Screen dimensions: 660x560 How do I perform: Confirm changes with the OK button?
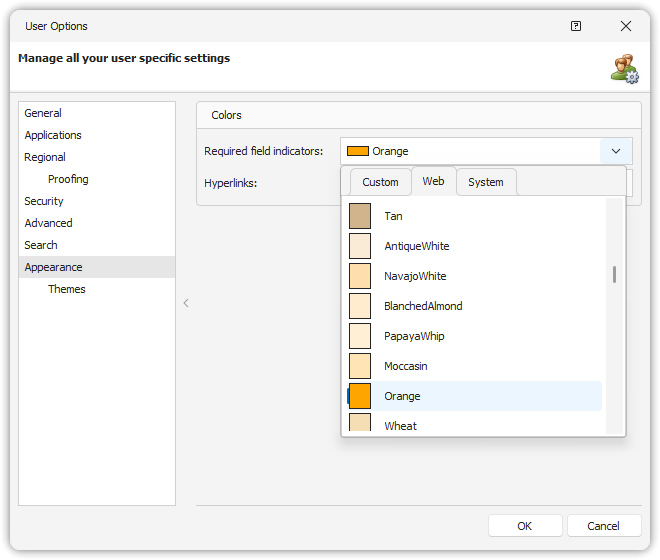pos(524,526)
